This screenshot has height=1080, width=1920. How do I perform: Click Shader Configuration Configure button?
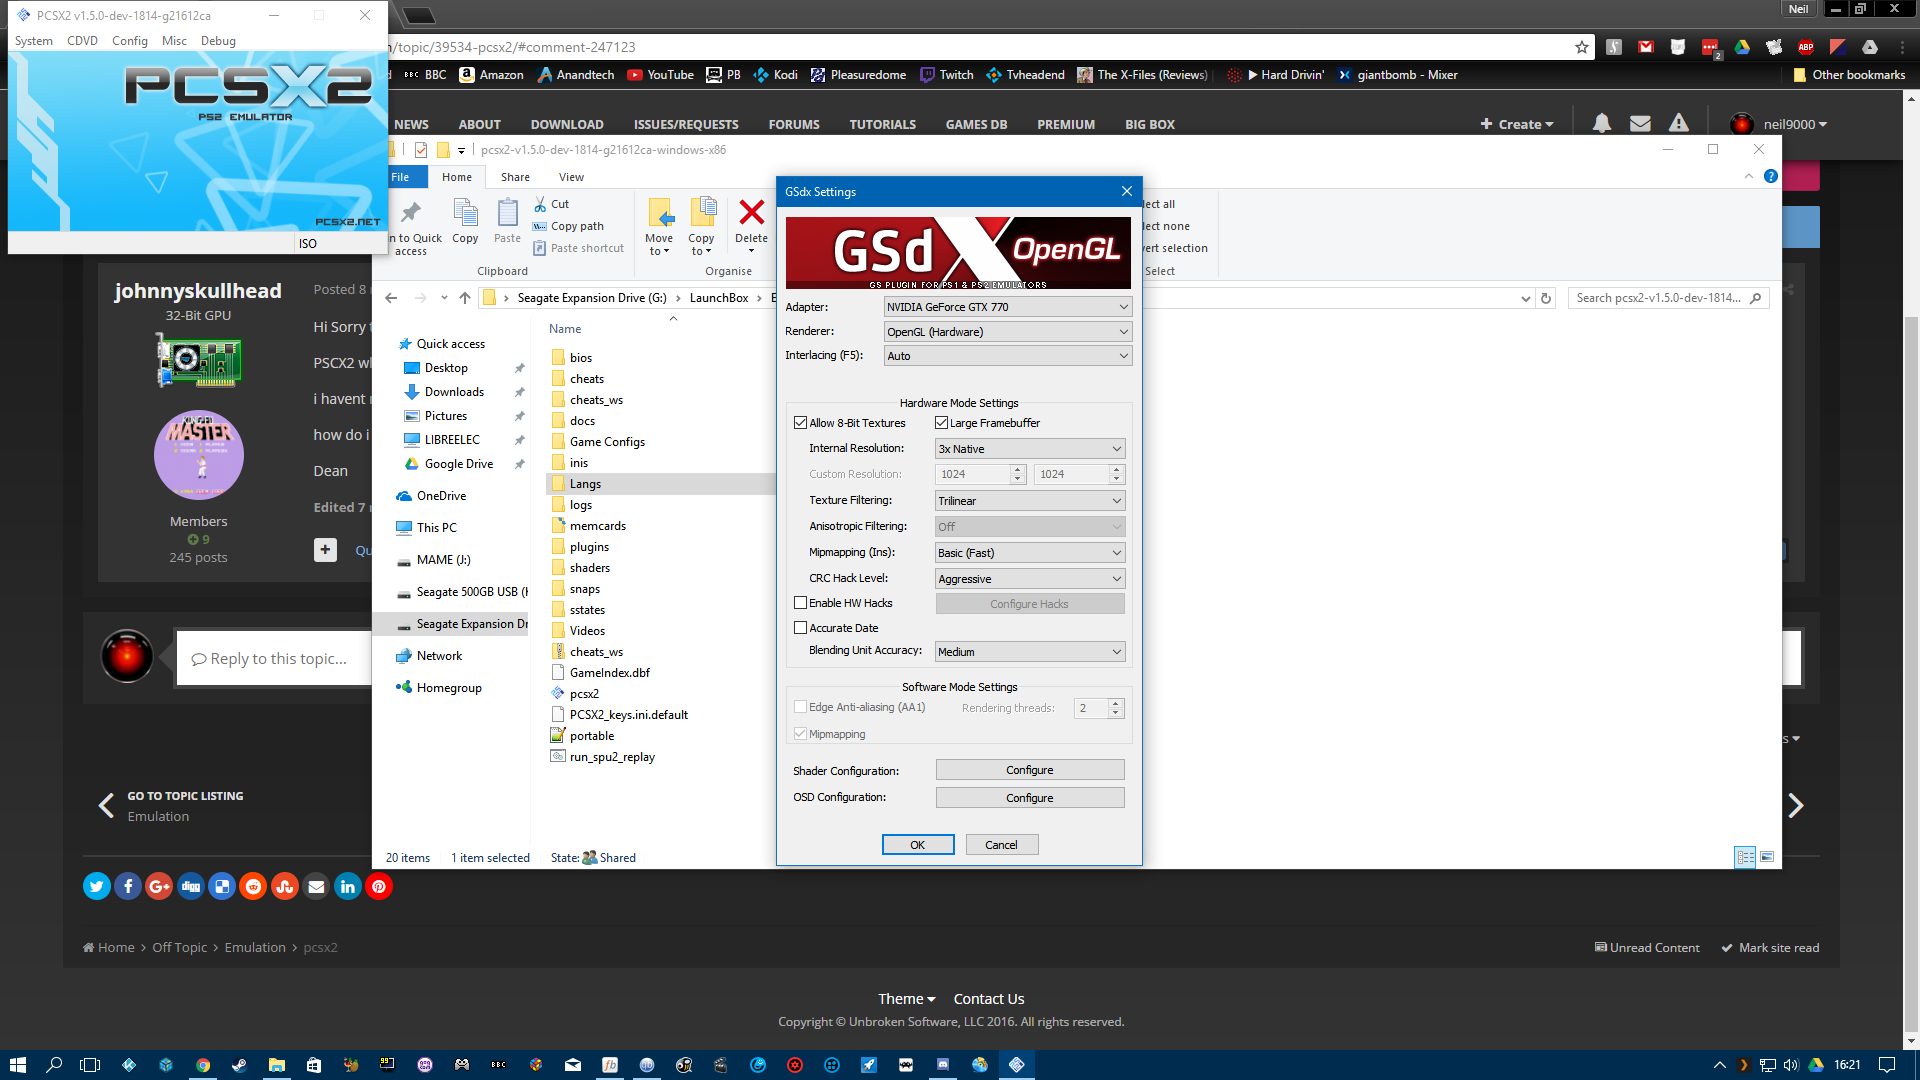click(x=1030, y=770)
